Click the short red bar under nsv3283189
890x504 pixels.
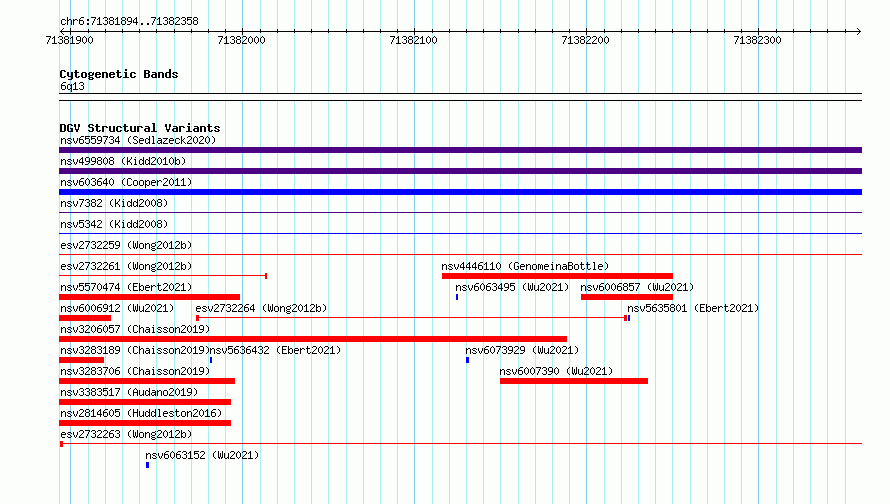[82, 360]
